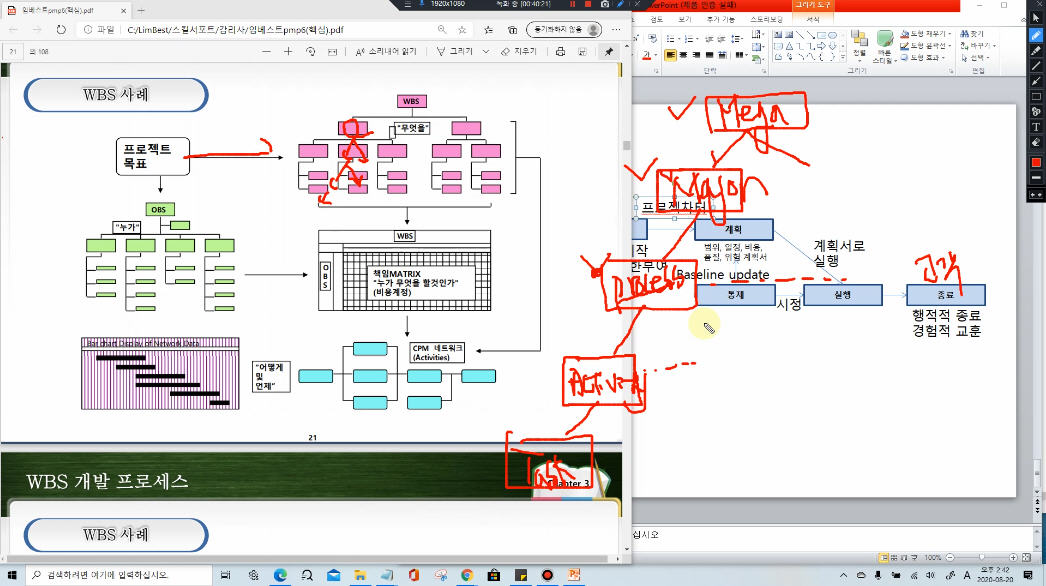Viewport: 1046px width, 586px height.
Task: Open the Arrange (정렬) dropdown
Action: pos(859,44)
